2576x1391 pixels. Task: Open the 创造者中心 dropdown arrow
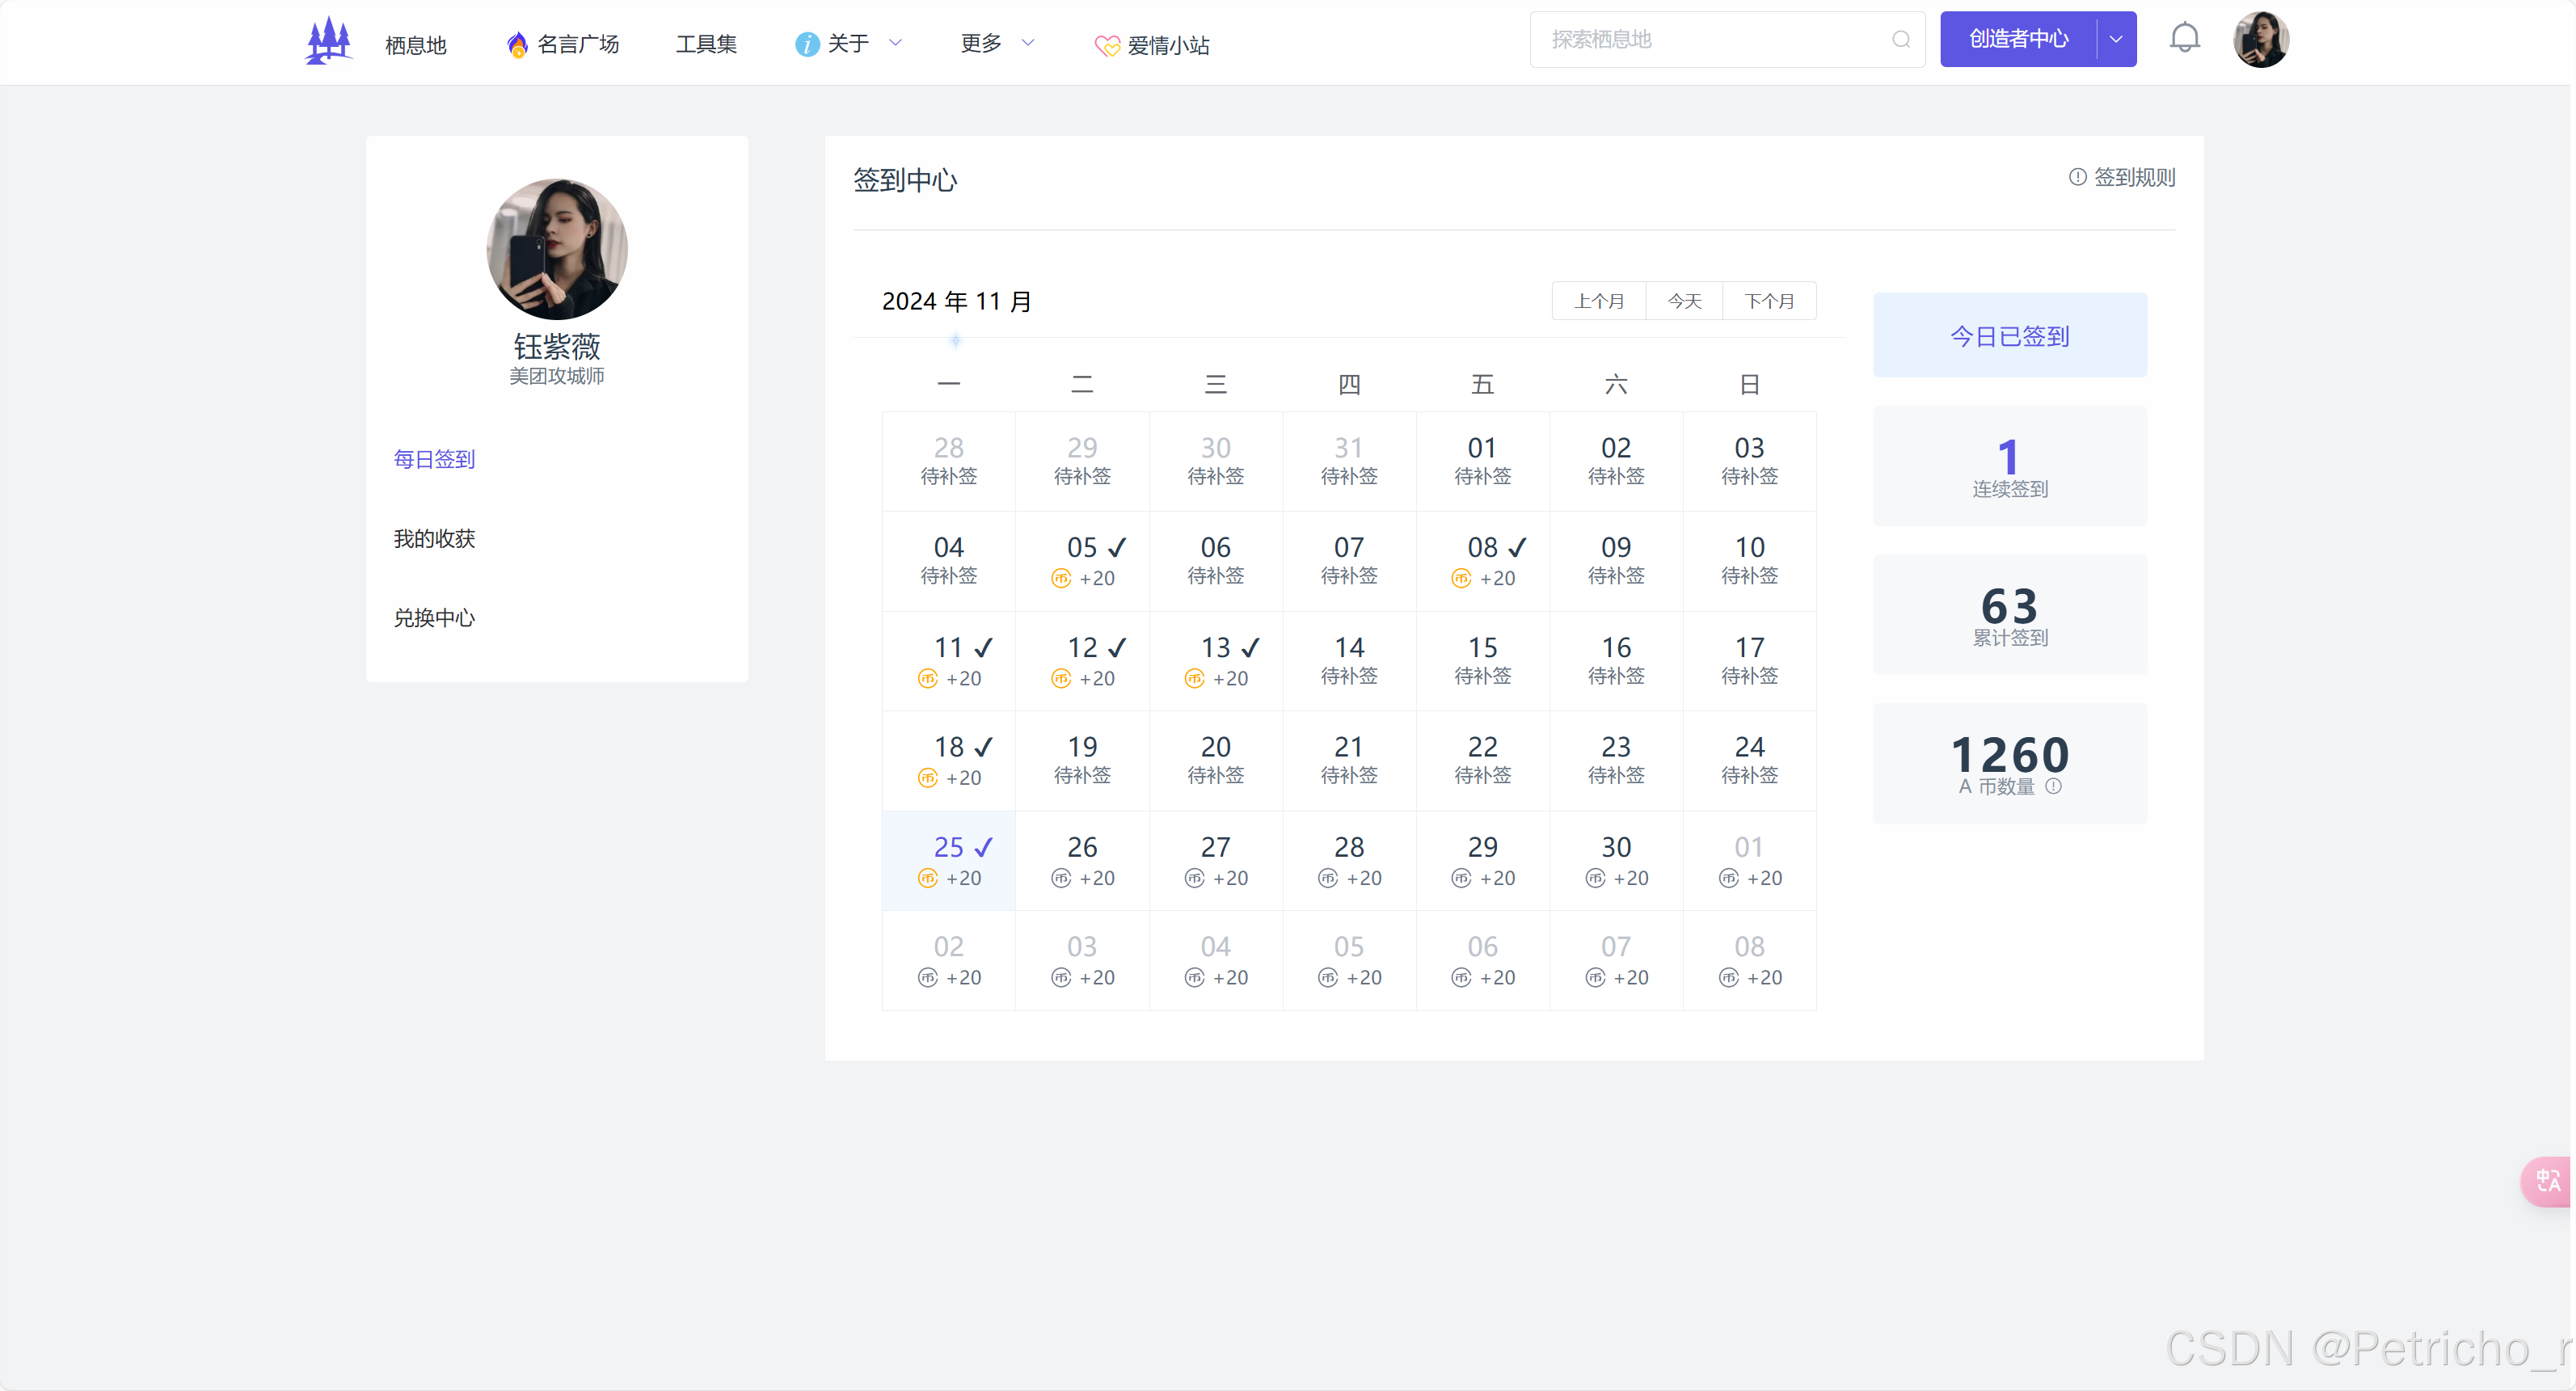pyautogui.click(x=2116, y=40)
